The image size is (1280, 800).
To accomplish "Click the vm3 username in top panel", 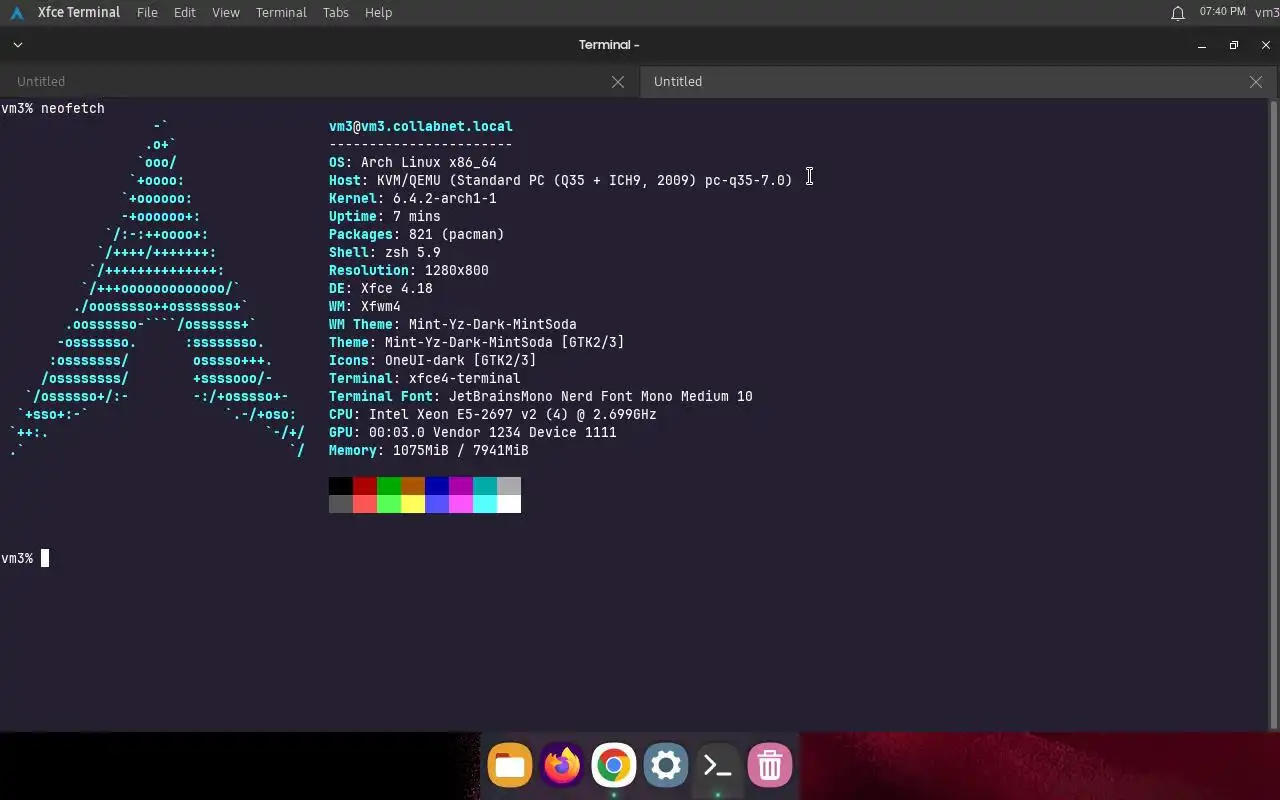I will pyautogui.click(x=1267, y=13).
